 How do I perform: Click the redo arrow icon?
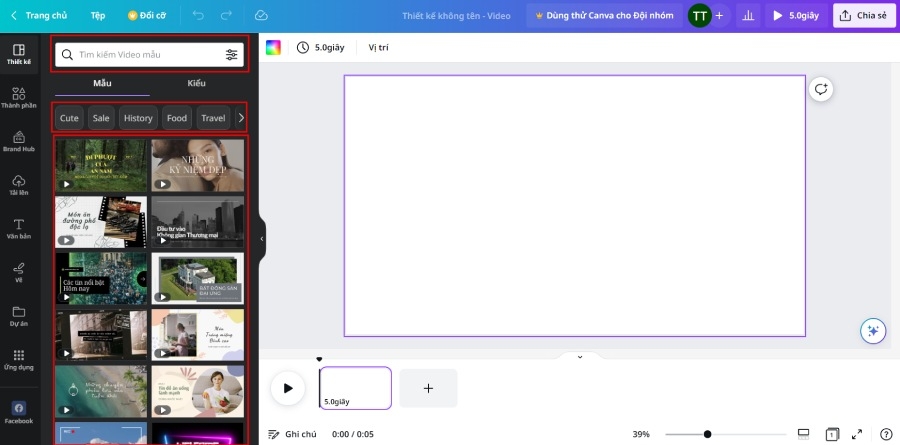coord(227,16)
